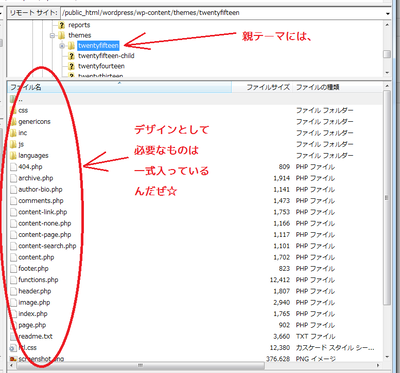Screen dimensions: 400x373
Task: Click the twentyfifteen-child folder question-mark icon
Action: coord(71,56)
